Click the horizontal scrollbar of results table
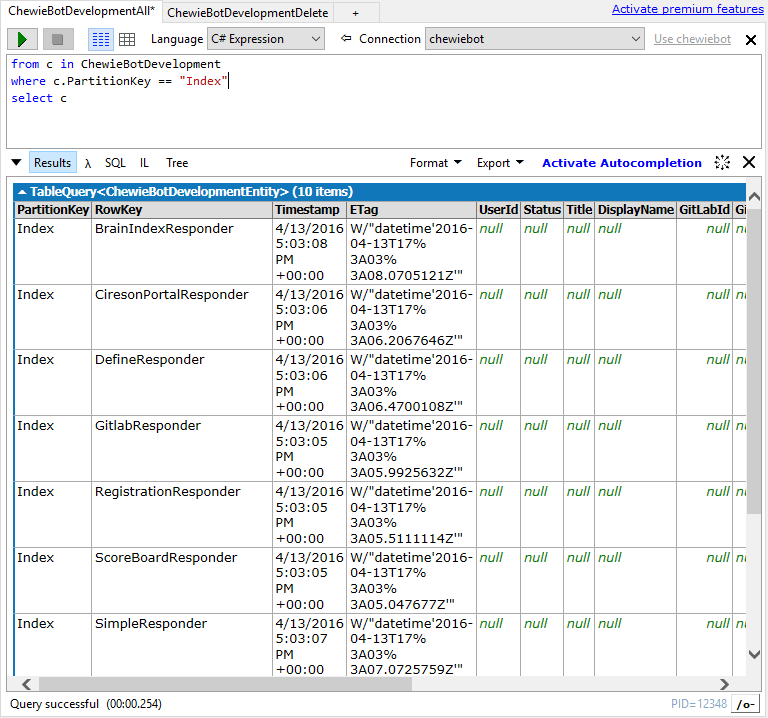The width and height of the screenshot is (768, 718). 220,685
